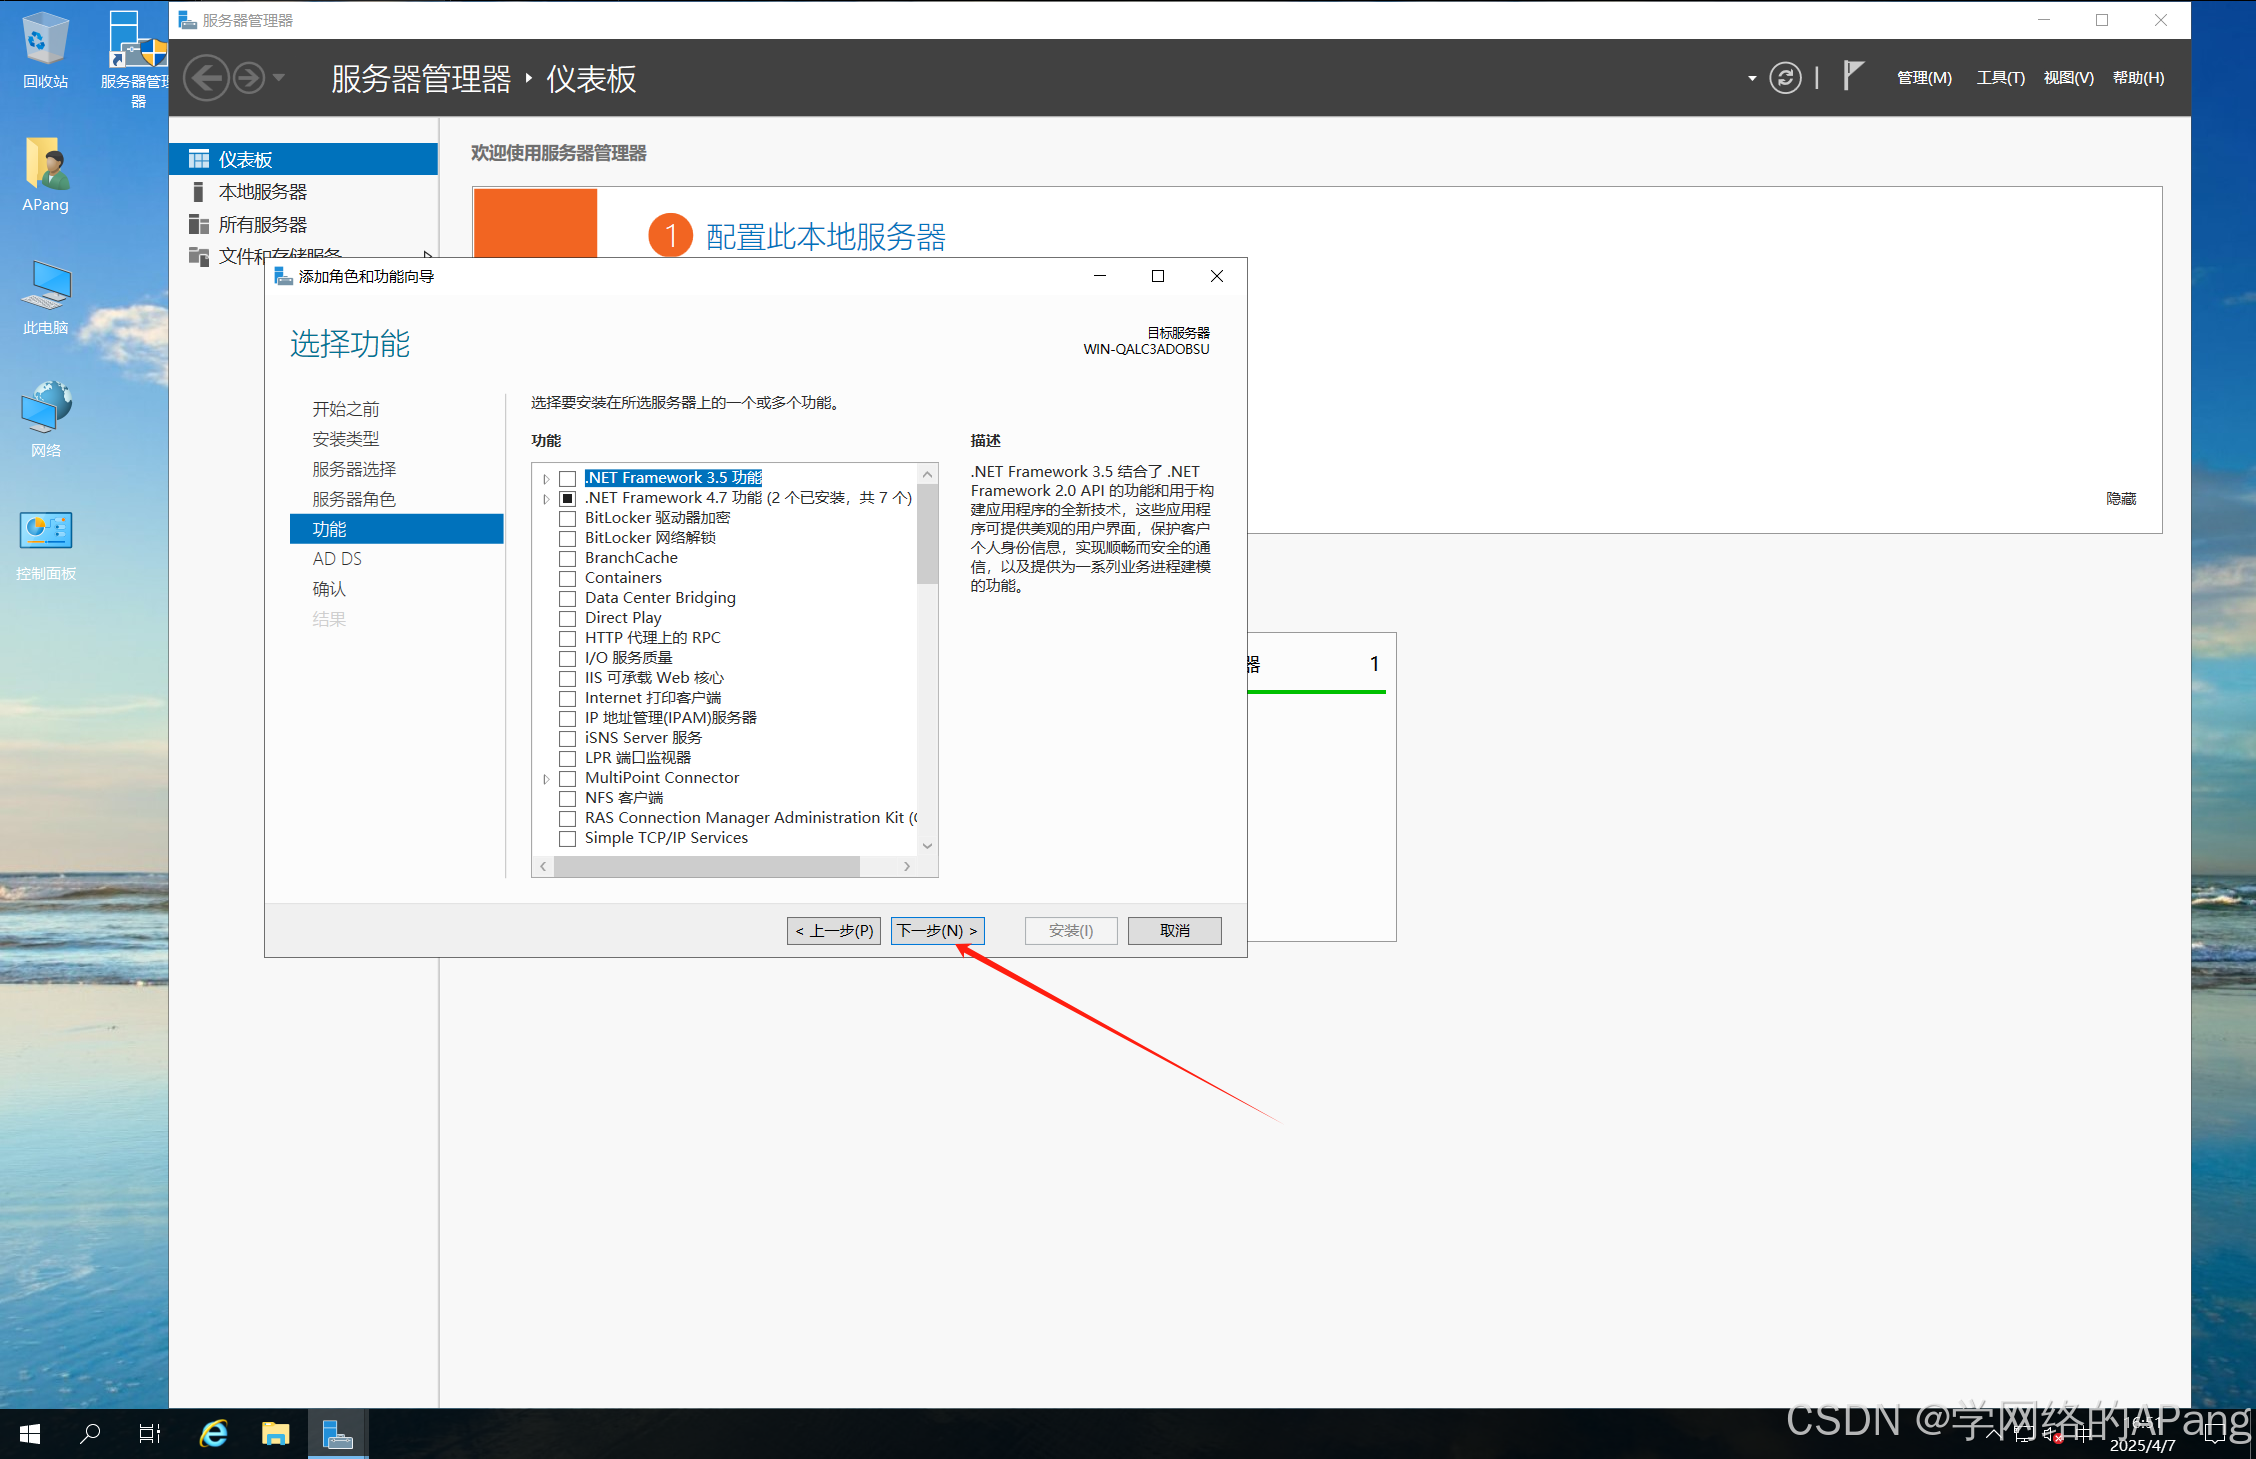This screenshot has width=2256, height=1459.
Task: Expand the .NET Framework 4.7 tree node
Action: (x=546, y=498)
